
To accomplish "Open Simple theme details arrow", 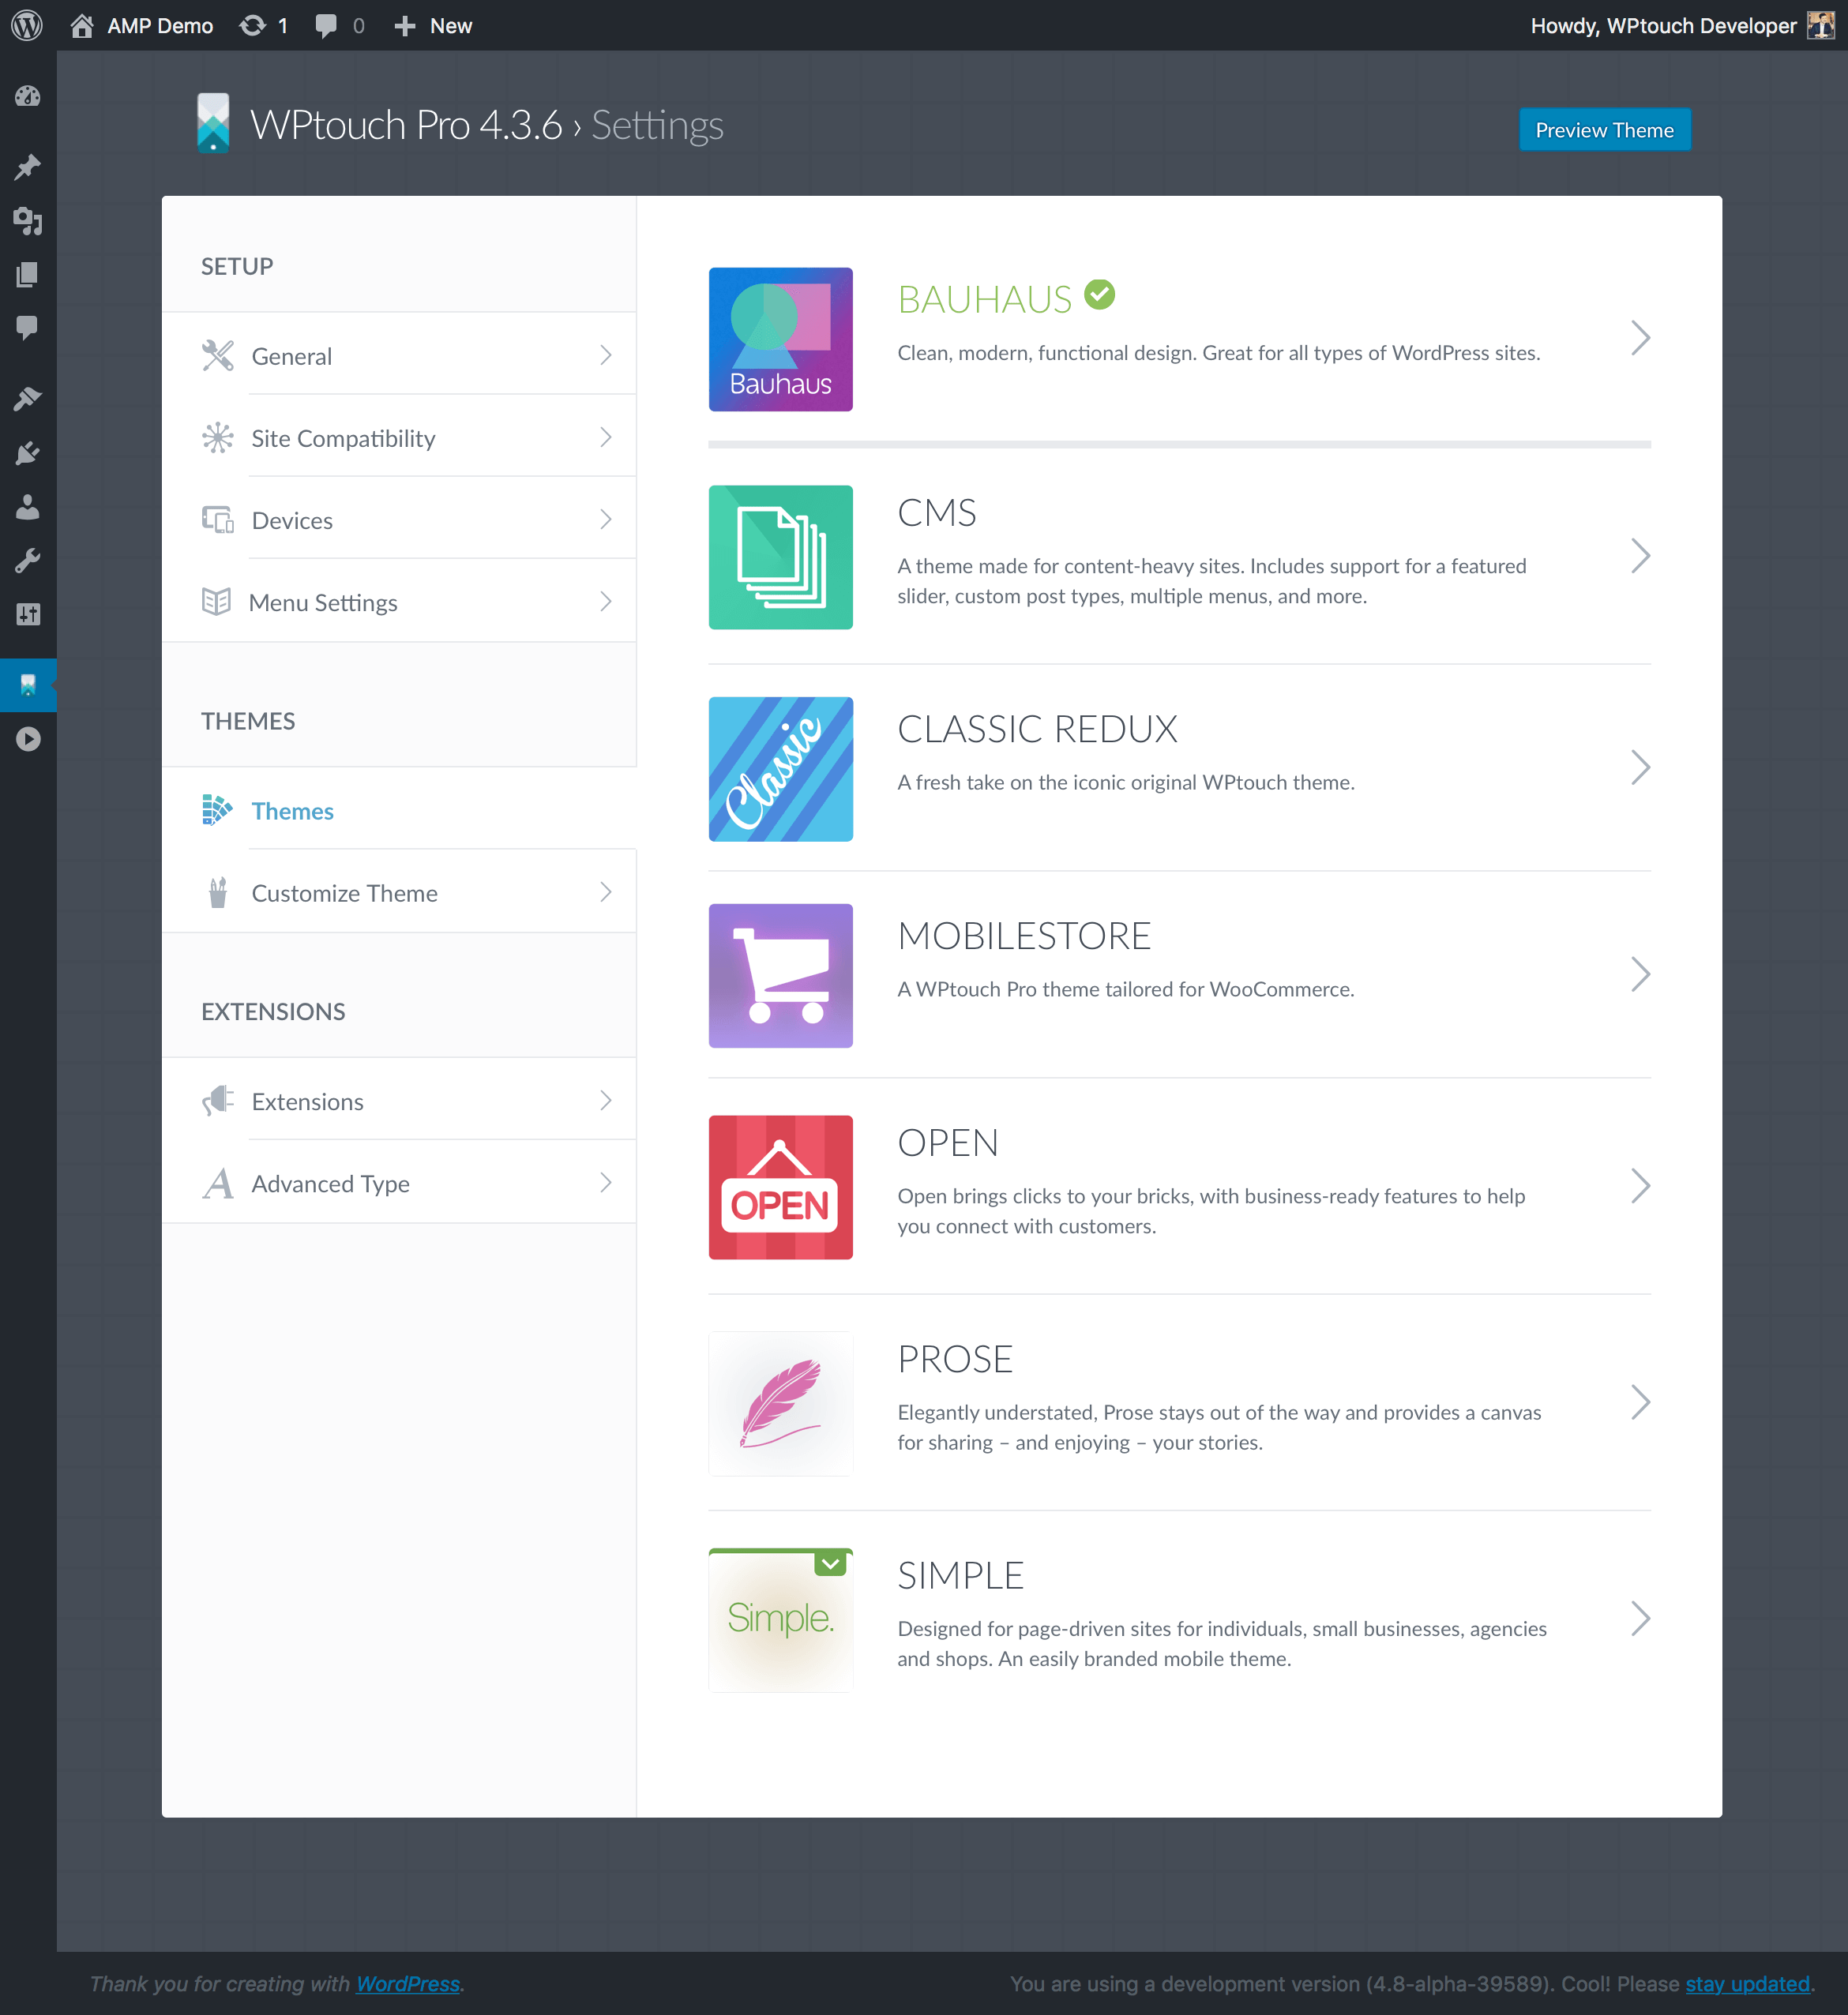I will (x=1640, y=1618).
